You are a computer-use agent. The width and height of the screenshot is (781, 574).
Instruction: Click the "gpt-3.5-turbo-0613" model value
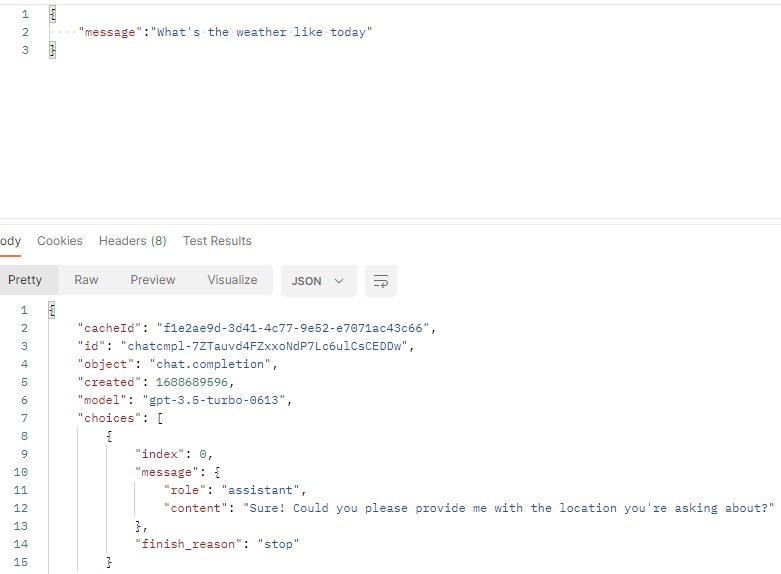(x=214, y=400)
